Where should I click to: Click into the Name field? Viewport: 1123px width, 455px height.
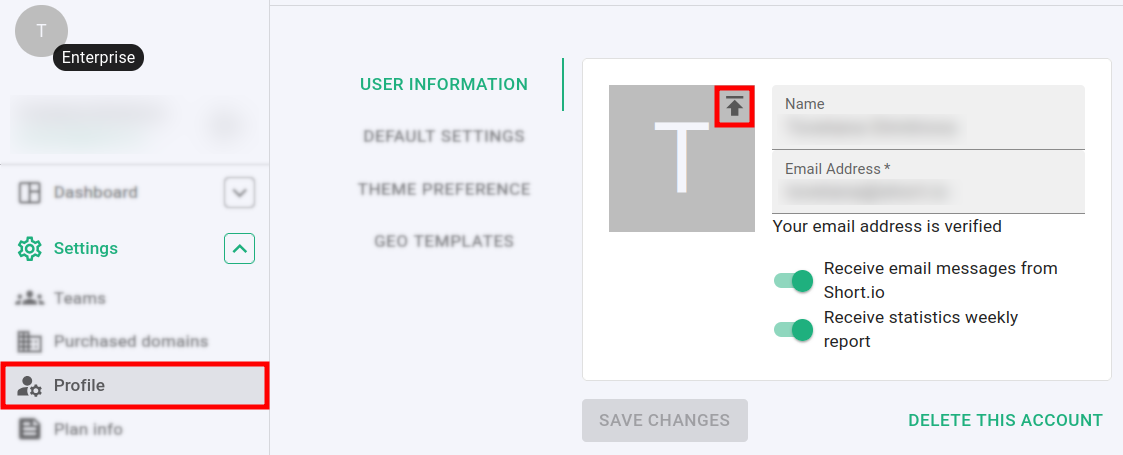928,127
